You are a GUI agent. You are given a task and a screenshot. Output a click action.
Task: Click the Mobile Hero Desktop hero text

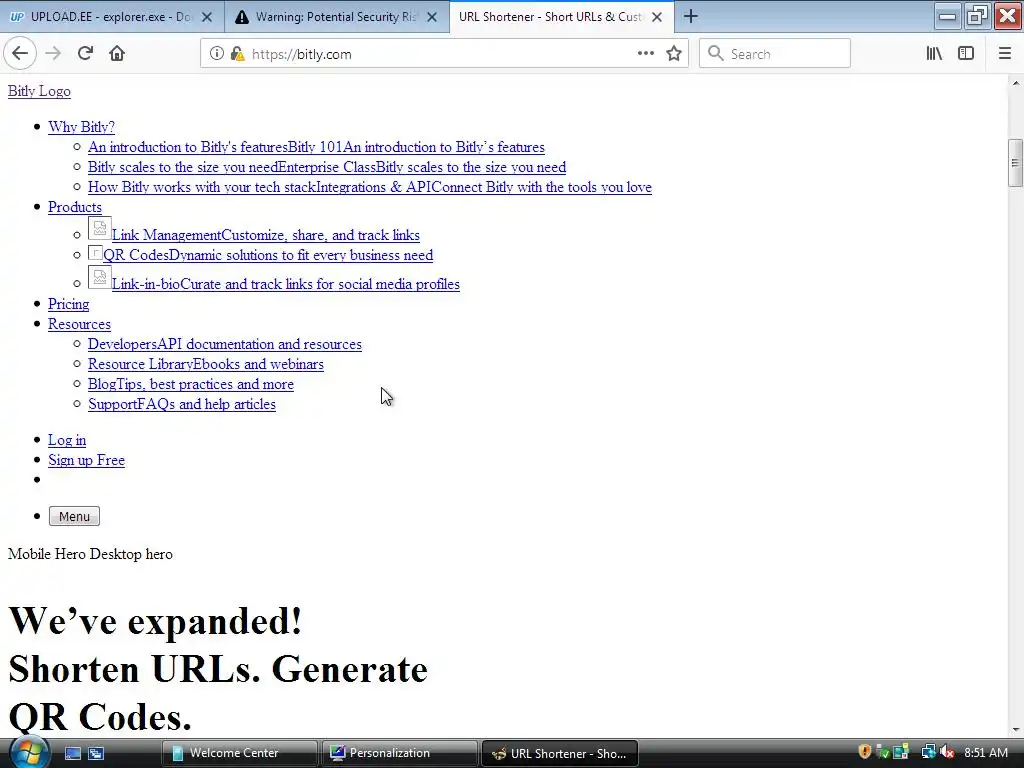point(90,554)
